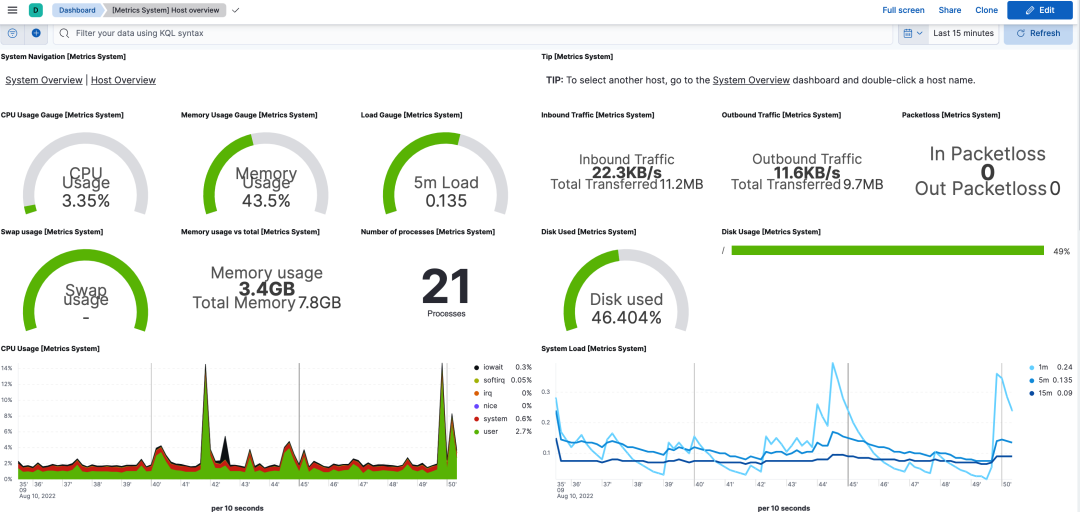Open the calendar date quick menu
The width and height of the screenshot is (1080, 512).
pos(913,33)
